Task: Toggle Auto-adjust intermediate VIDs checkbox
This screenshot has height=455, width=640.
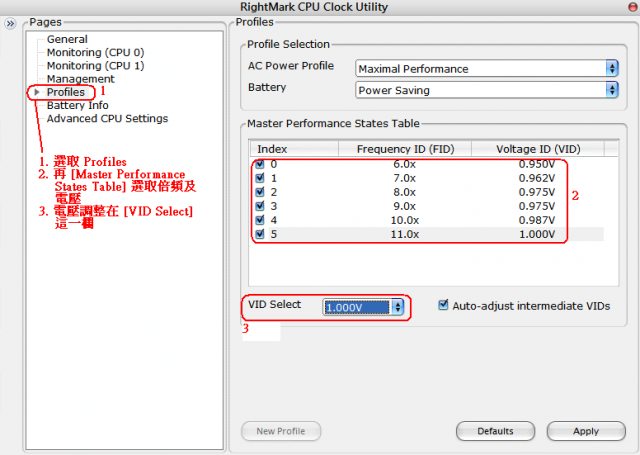Action: coord(443,305)
